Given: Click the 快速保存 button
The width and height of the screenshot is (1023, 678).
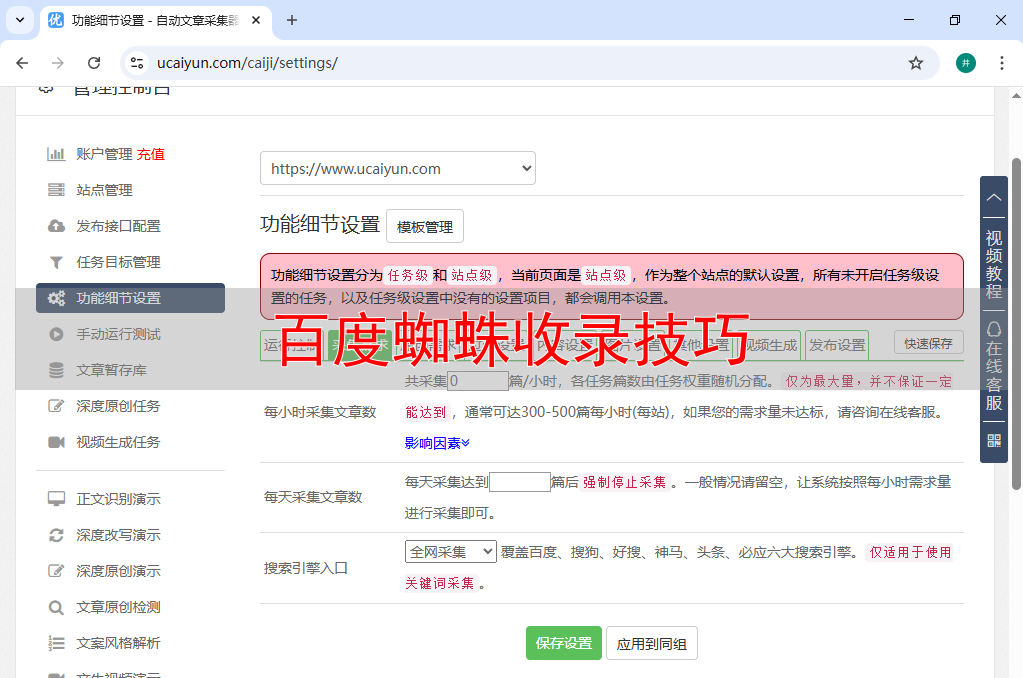Looking at the screenshot, I should (928, 343).
